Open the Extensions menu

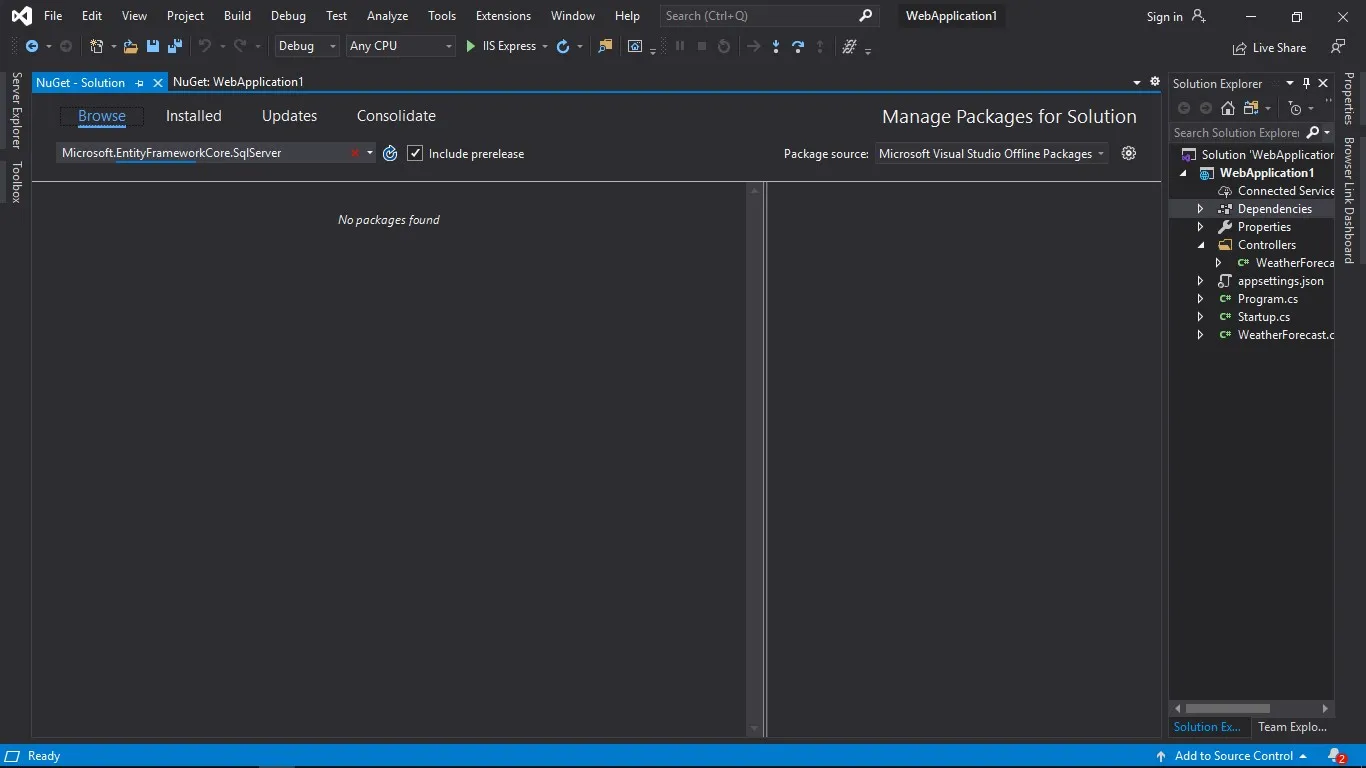(503, 16)
